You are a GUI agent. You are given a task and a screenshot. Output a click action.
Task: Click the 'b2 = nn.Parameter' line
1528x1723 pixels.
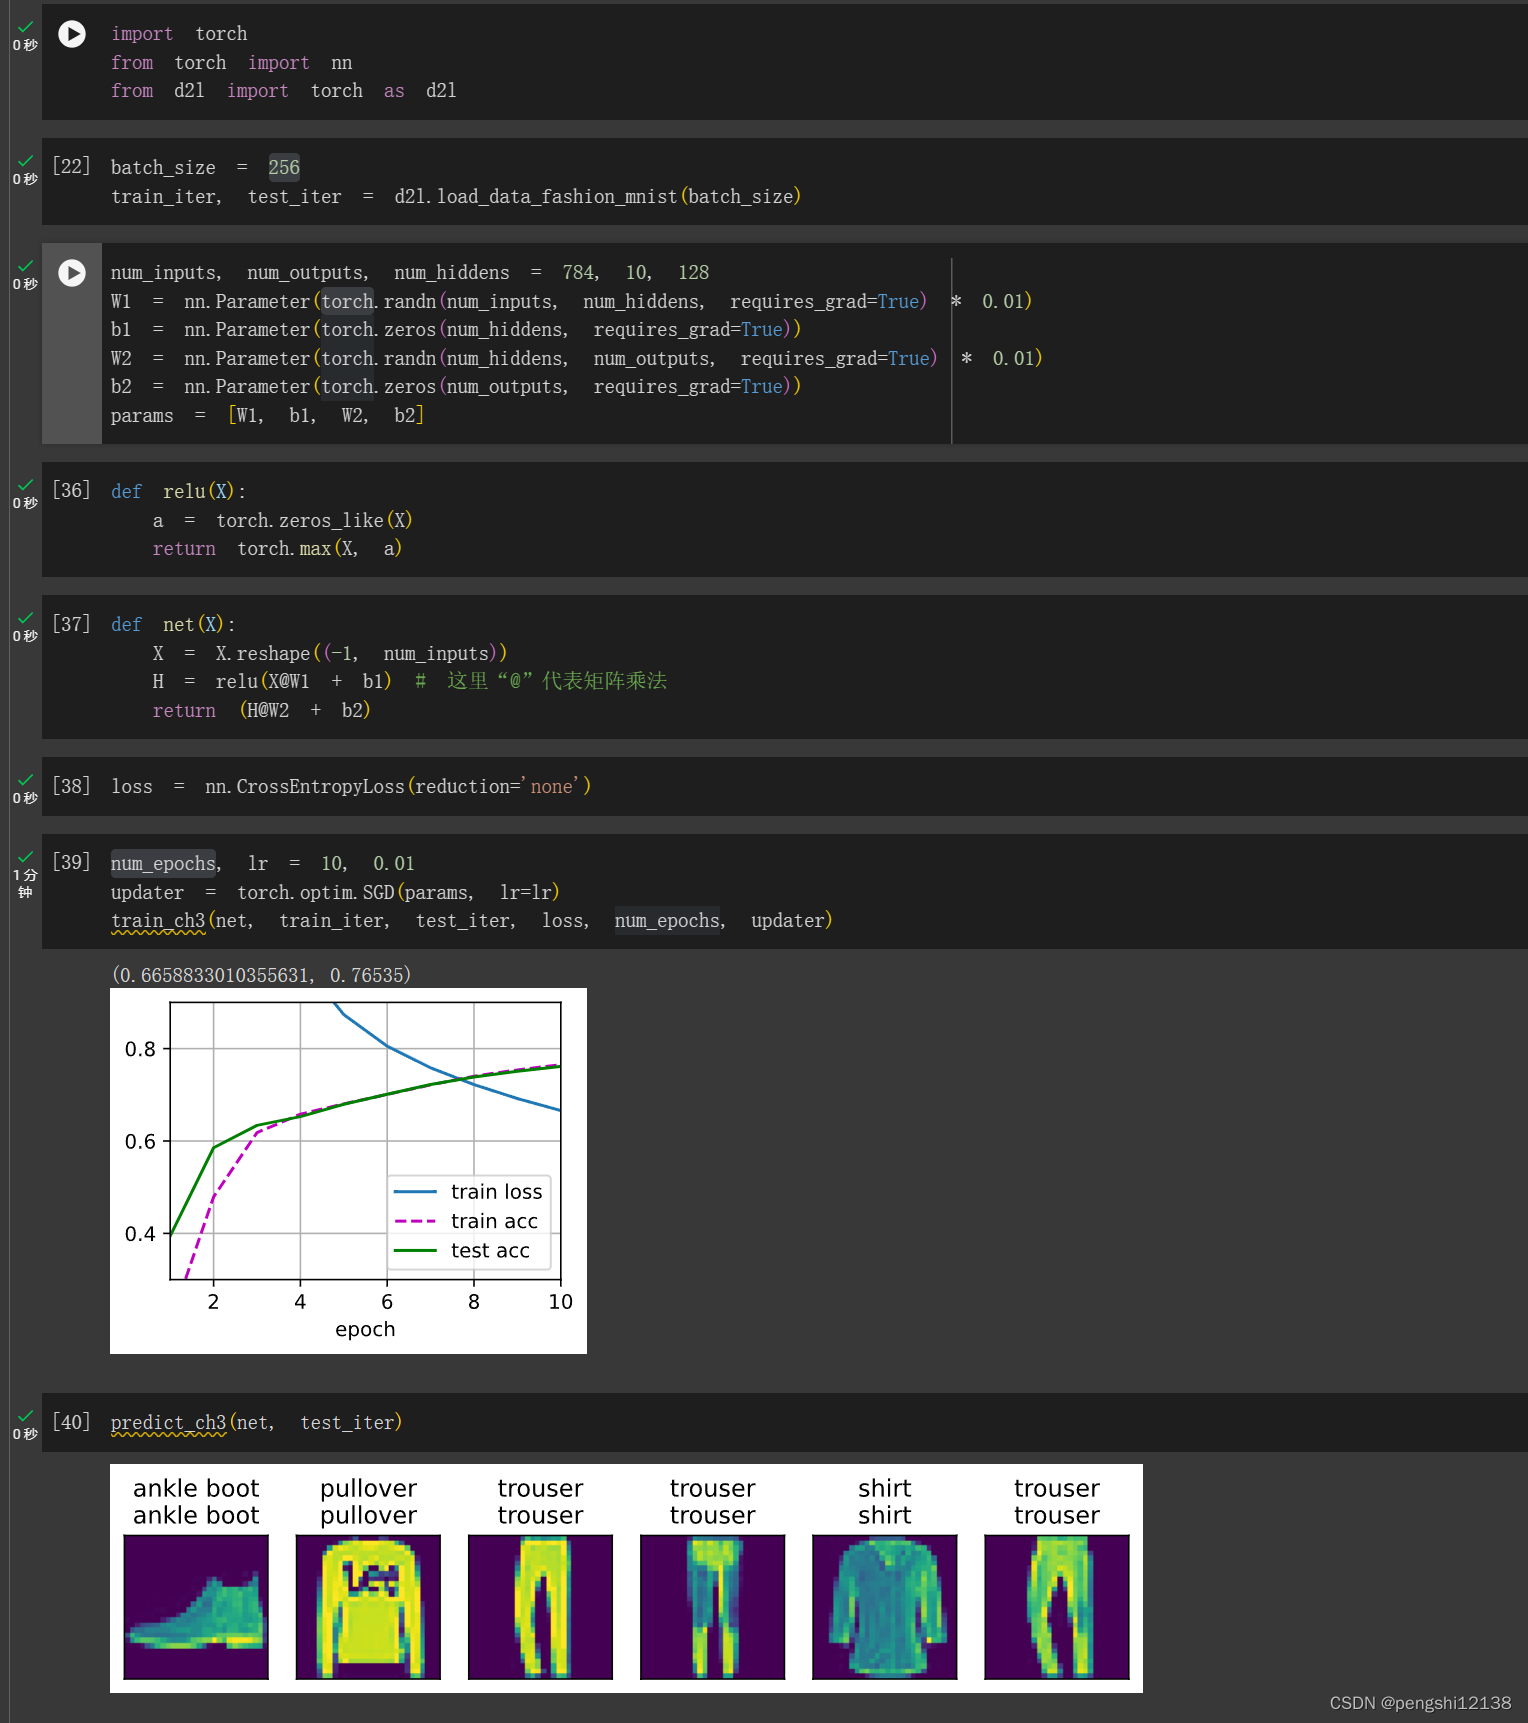tap(456, 386)
